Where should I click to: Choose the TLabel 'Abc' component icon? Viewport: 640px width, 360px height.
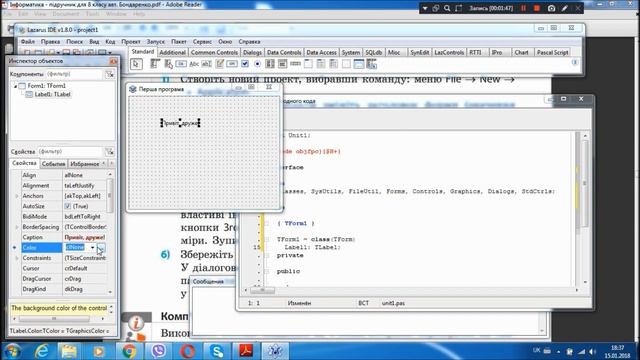click(194, 64)
